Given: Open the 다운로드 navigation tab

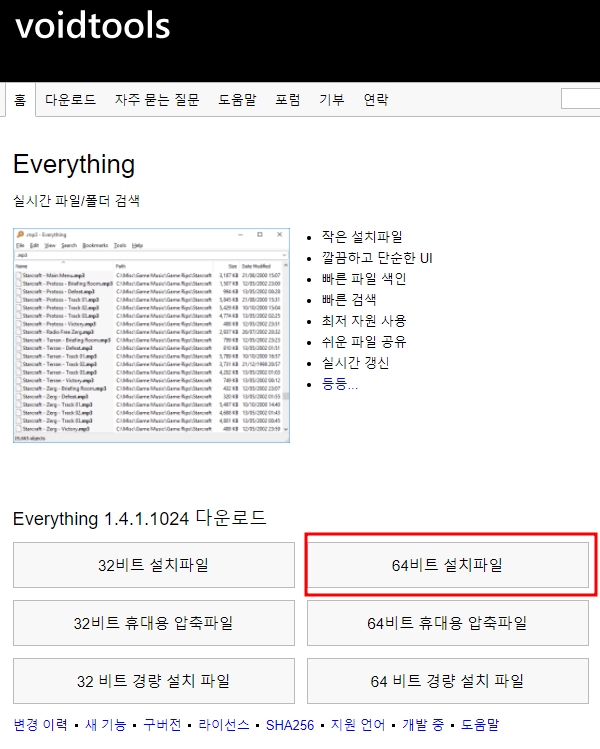Looking at the screenshot, I should coord(71,99).
